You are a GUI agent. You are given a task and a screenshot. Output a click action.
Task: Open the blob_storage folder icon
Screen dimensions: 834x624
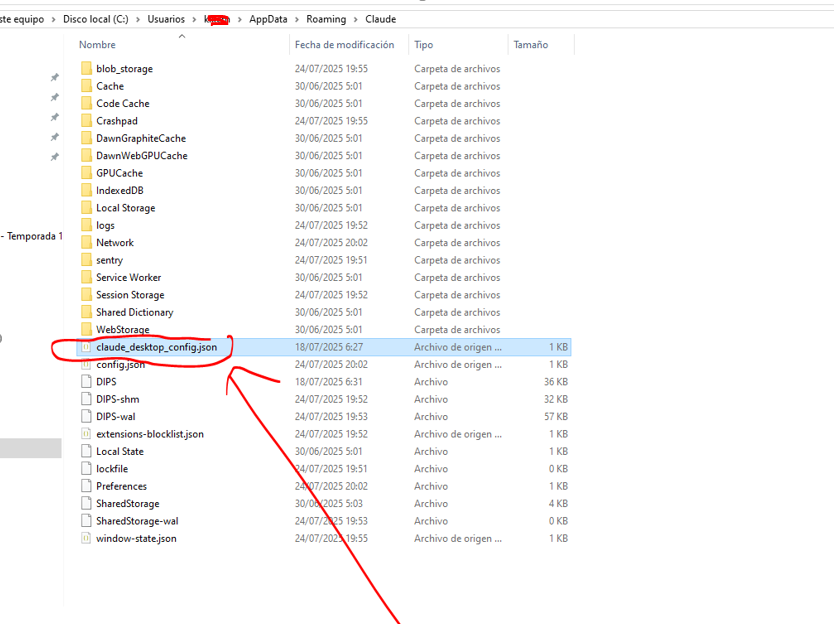[86, 69]
